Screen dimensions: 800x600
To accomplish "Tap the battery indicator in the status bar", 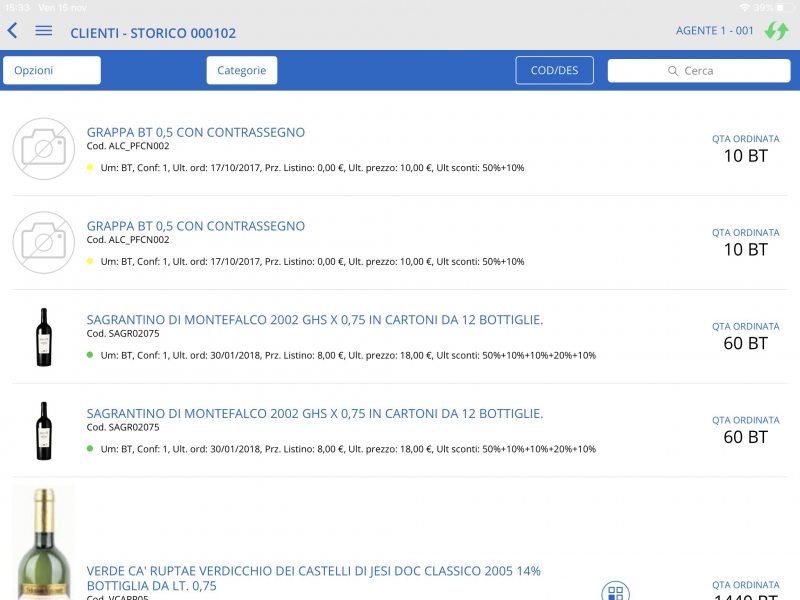I will (x=787, y=8).
